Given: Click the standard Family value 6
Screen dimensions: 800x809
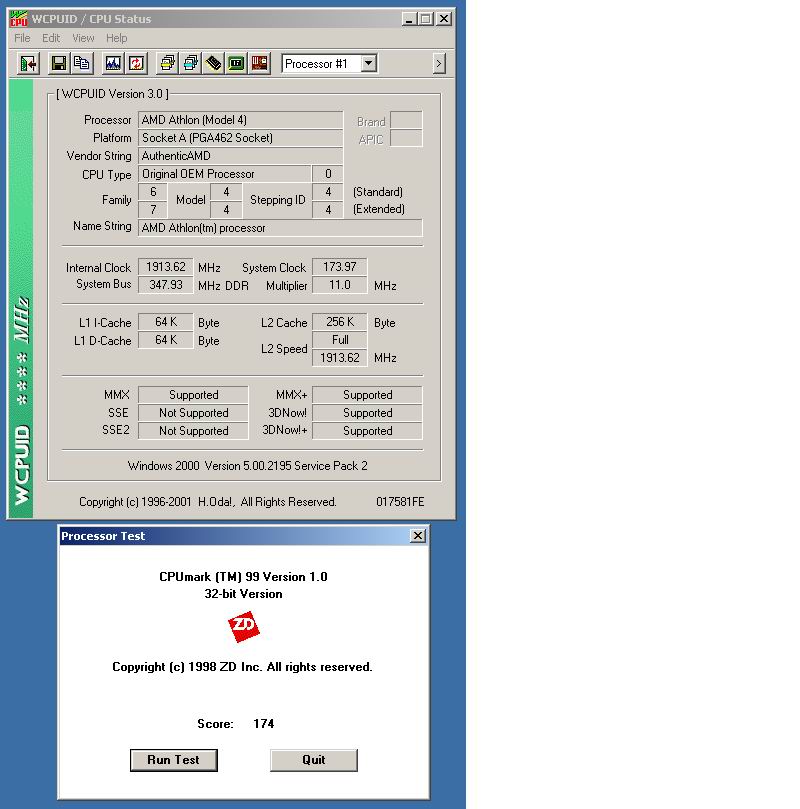Looking at the screenshot, I should pyautogui.click(x=153, y=192).
